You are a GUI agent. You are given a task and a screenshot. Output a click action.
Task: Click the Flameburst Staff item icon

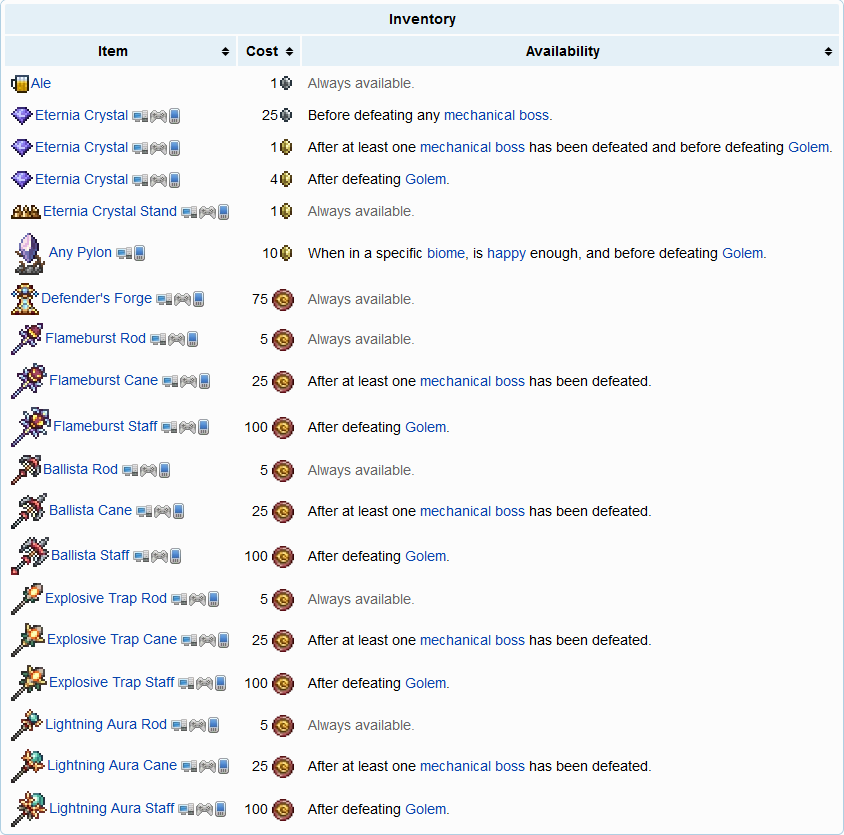[31, 426]
